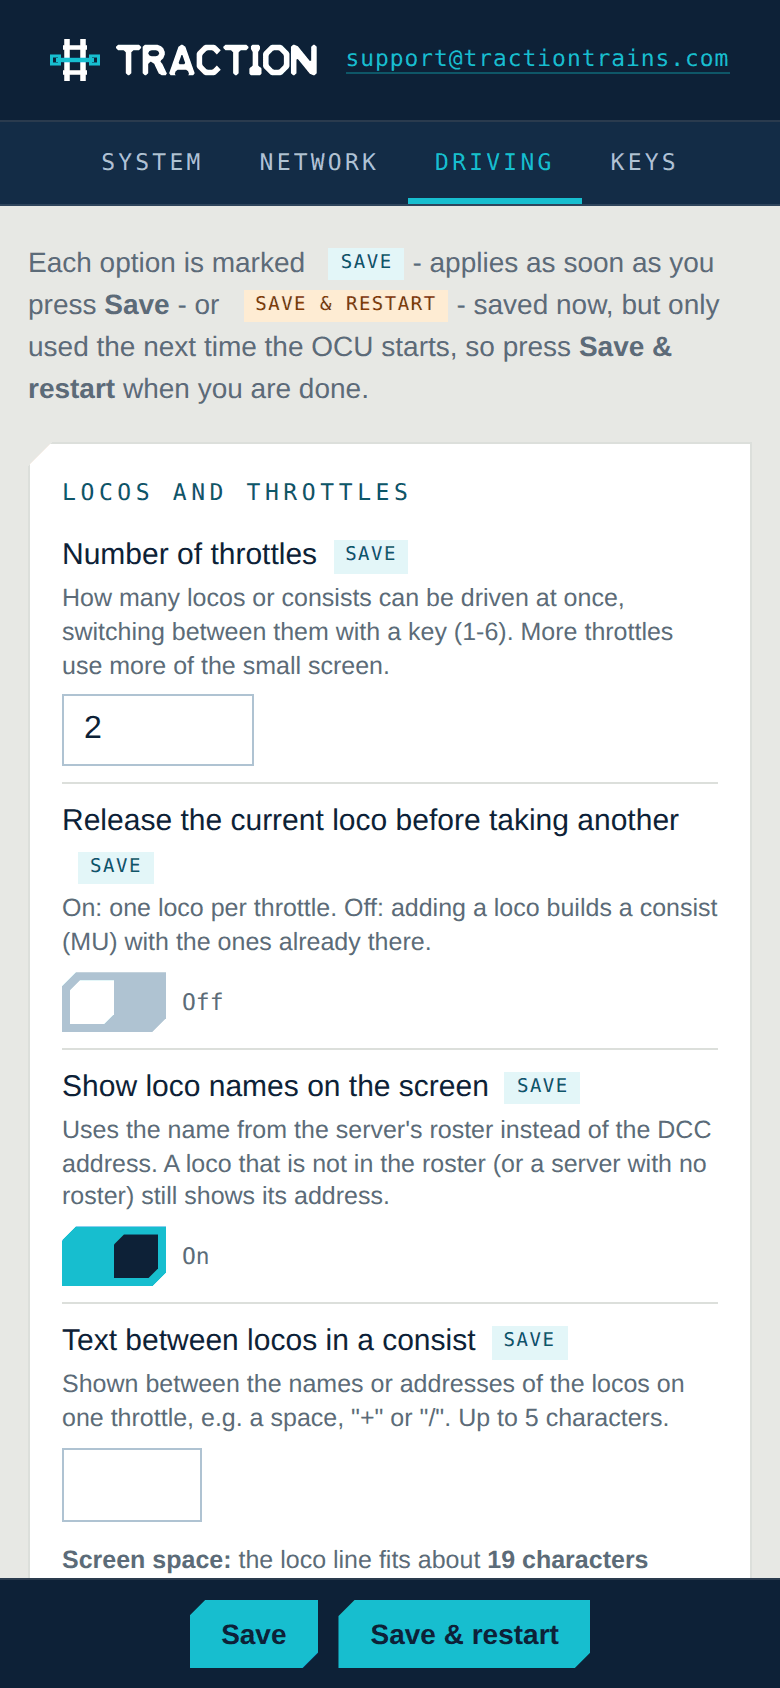Focus the Number of throttles input field

158,730
